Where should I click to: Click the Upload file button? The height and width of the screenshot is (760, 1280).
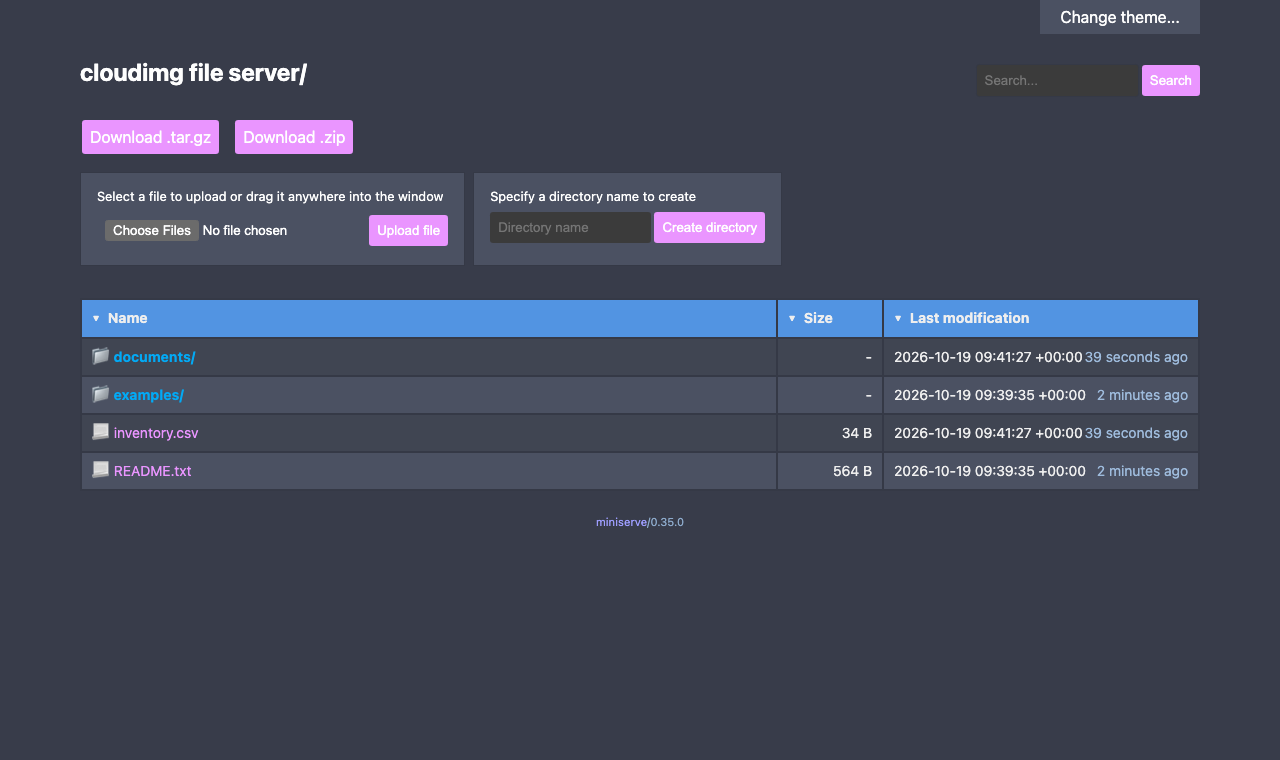(408, 230)
